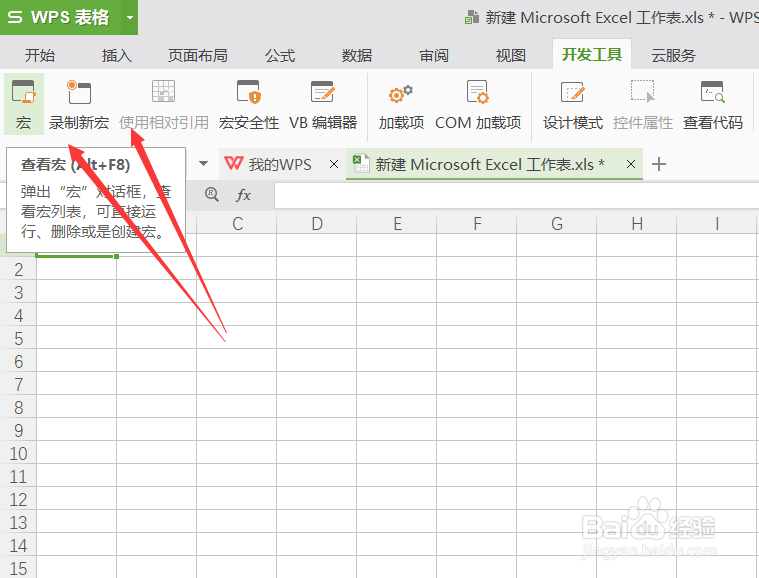Expand the WPS 表格 menu dropdown arrow
This screenshot has height=578, width=759.
129,17
